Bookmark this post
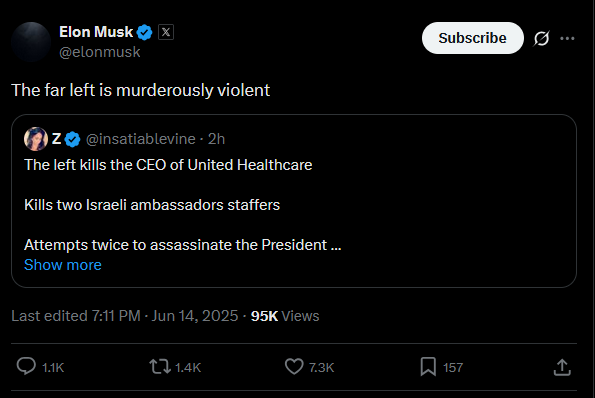 point(428,367)
